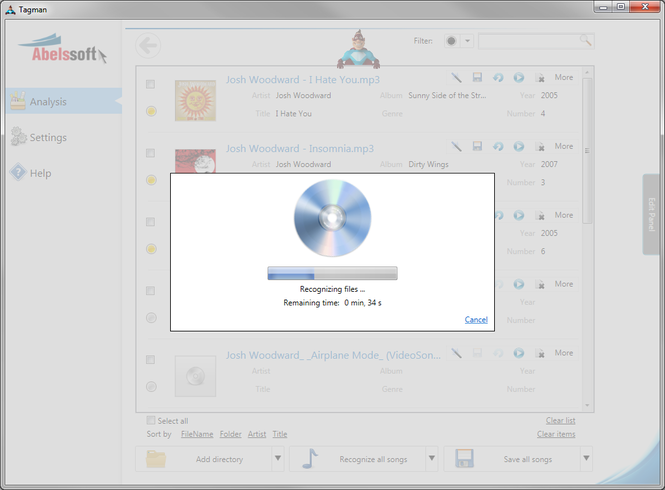Expand the Edit Panel side tab
Image resolution: width=665 pixels, height=490 pixels.
pos(652,214)
